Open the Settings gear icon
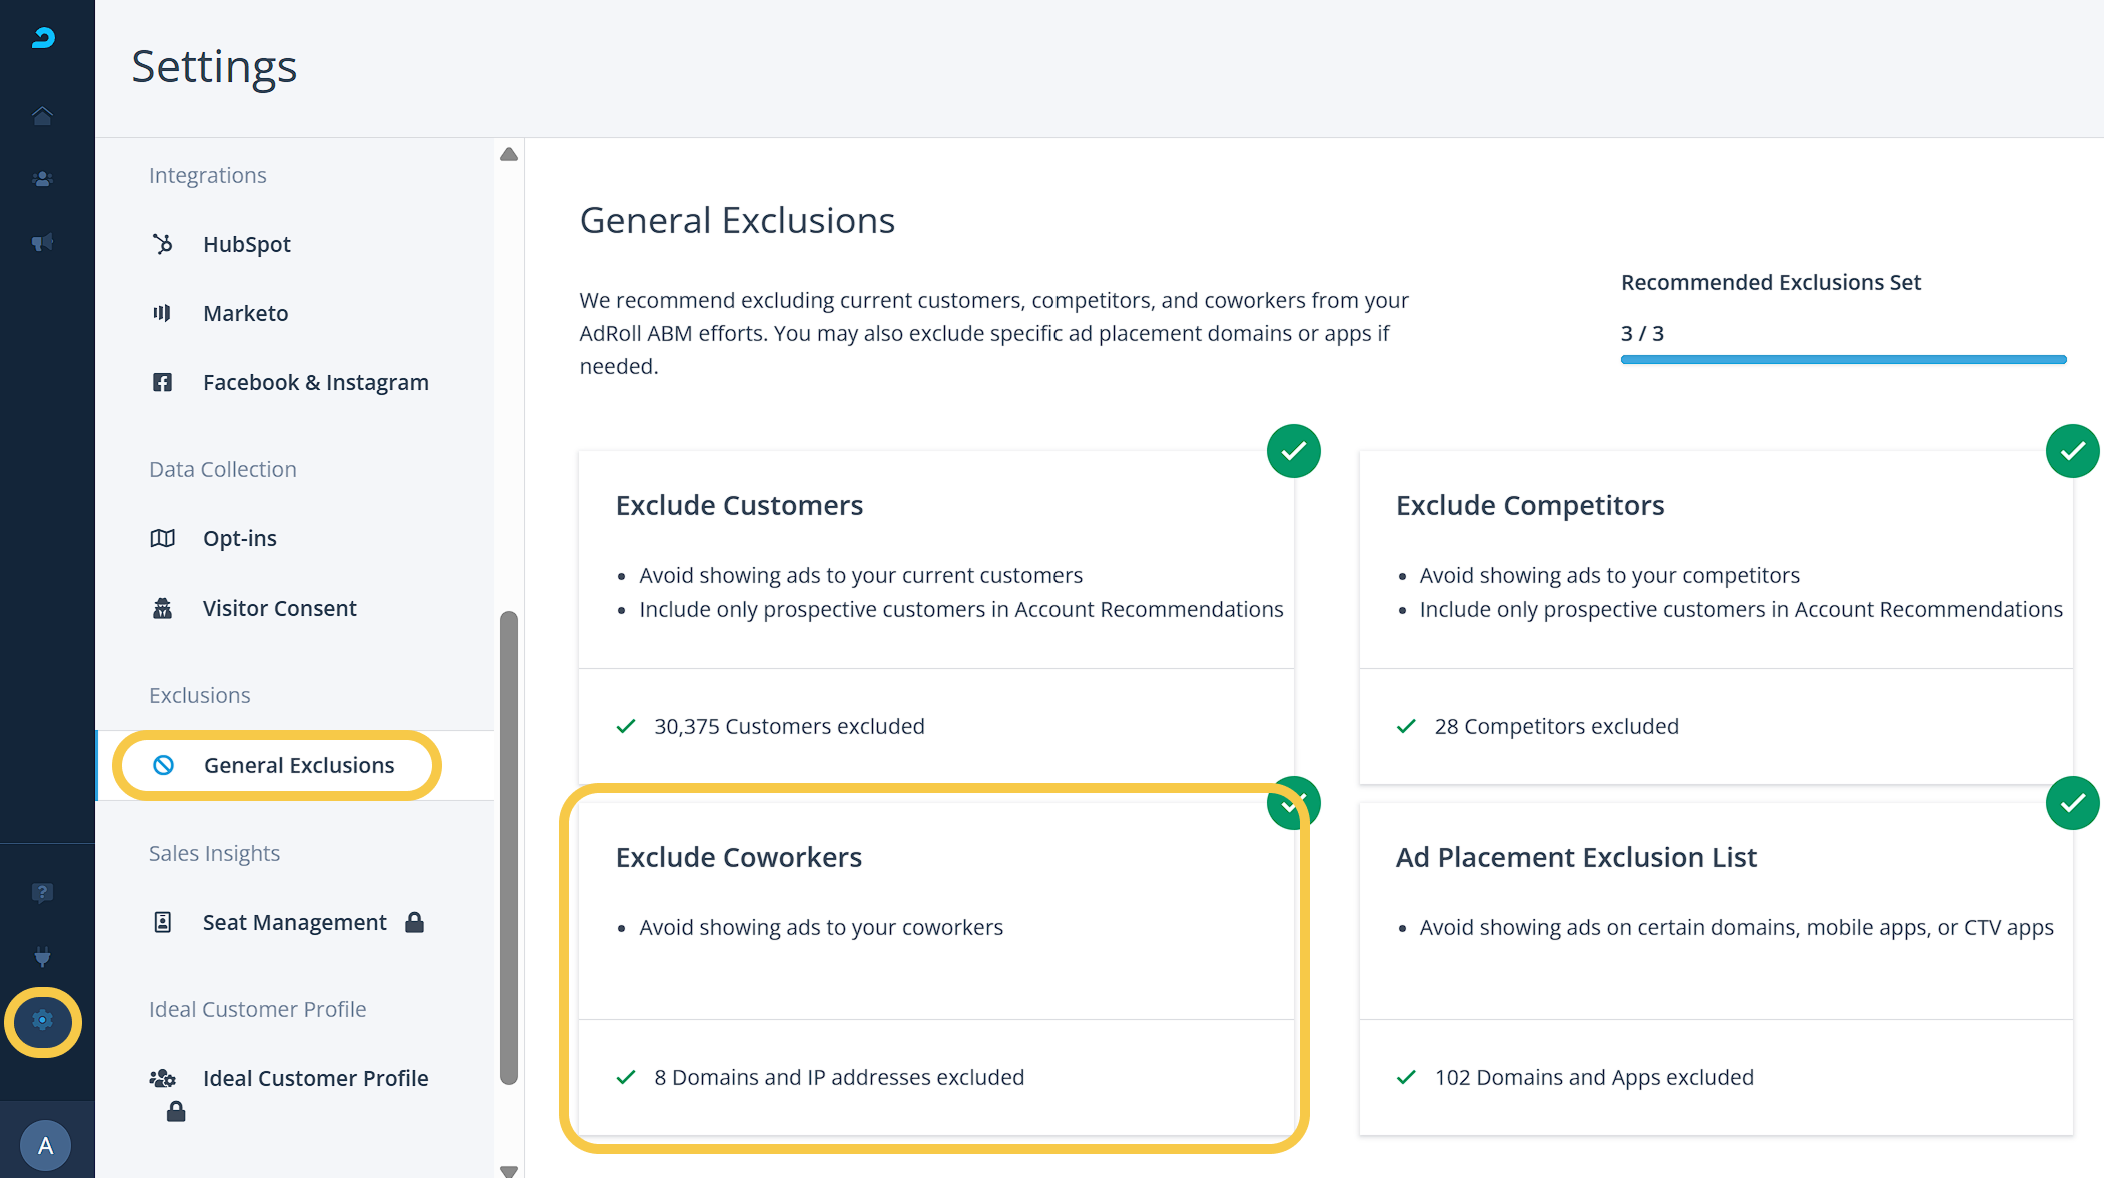This screenshot has width=2104, height=1178. tap(42, 1021)
